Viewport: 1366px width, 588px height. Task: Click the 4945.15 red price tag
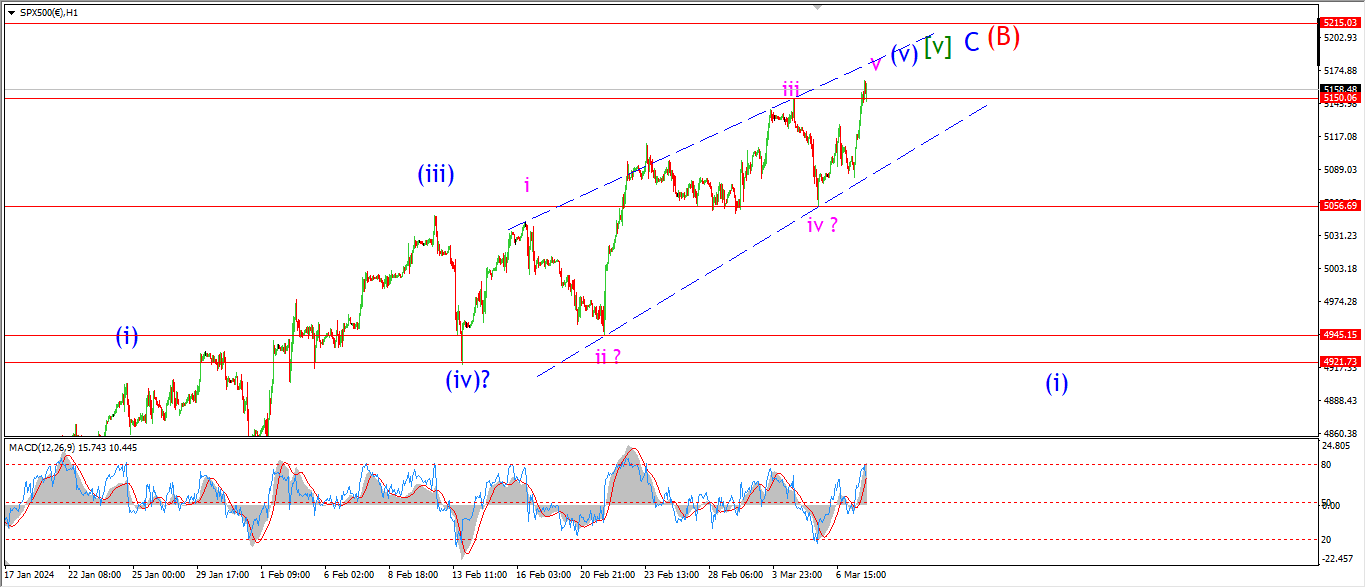(x=1341, y=335)
